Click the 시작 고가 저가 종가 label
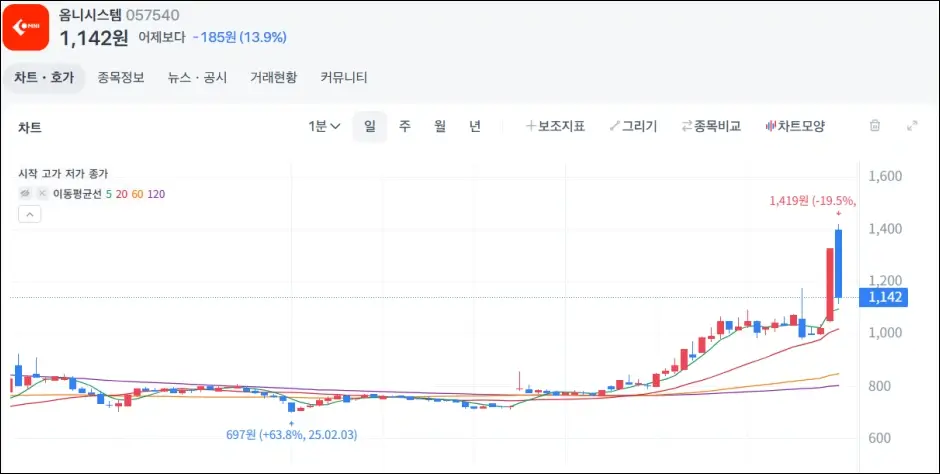The width and height of the screenshot is (940, 474). coord(64,174)
